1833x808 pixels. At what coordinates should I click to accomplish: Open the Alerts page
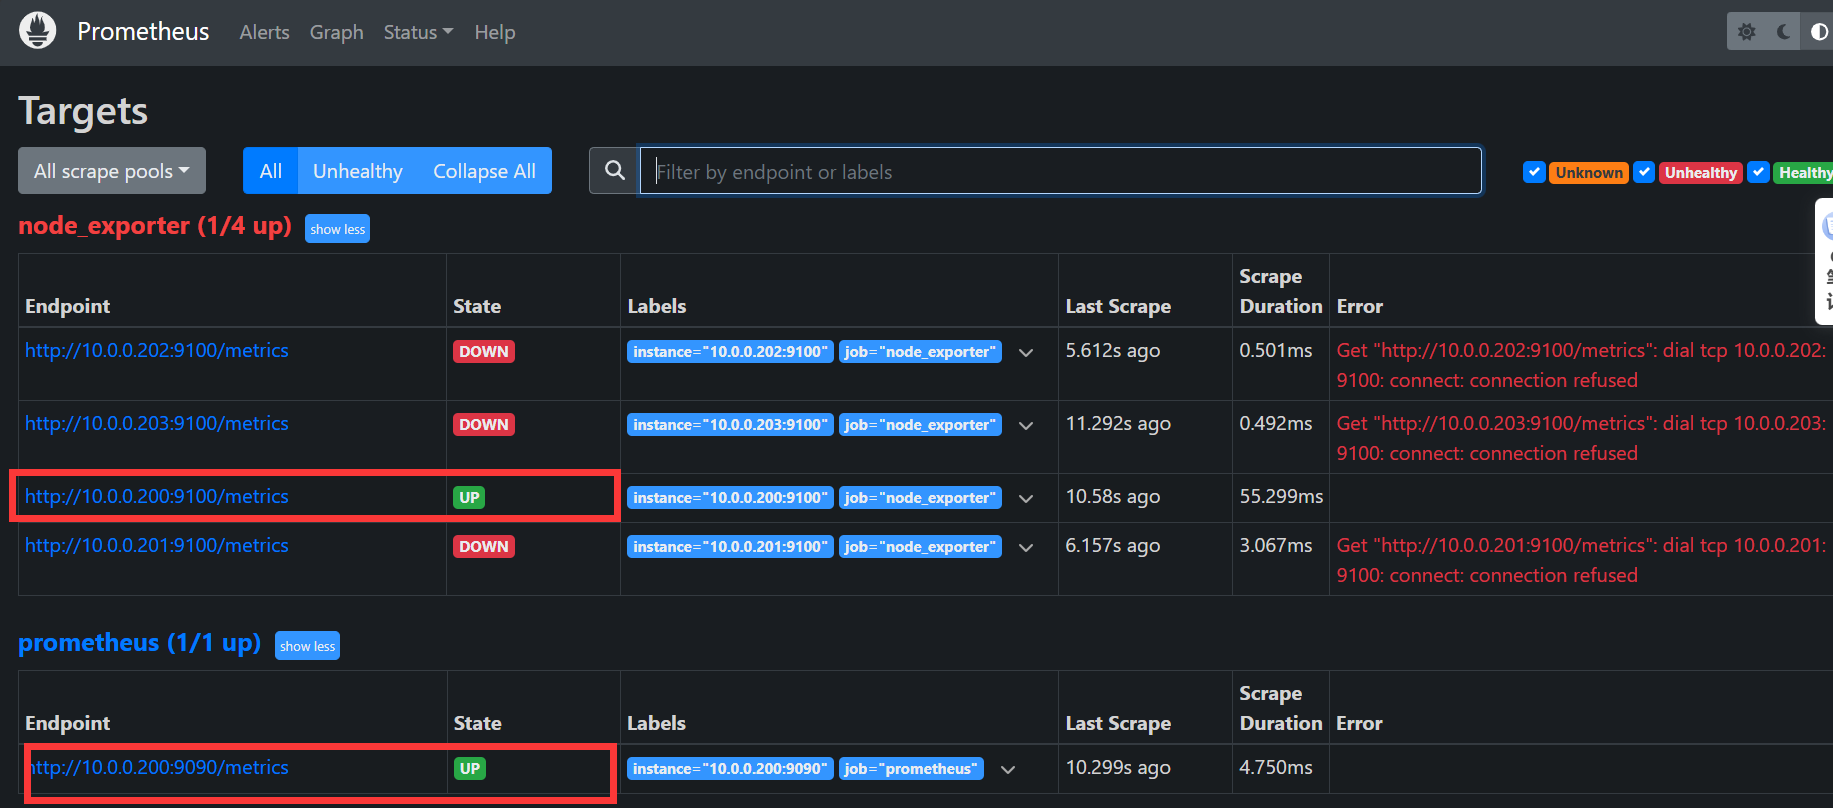tap(265, 32)
